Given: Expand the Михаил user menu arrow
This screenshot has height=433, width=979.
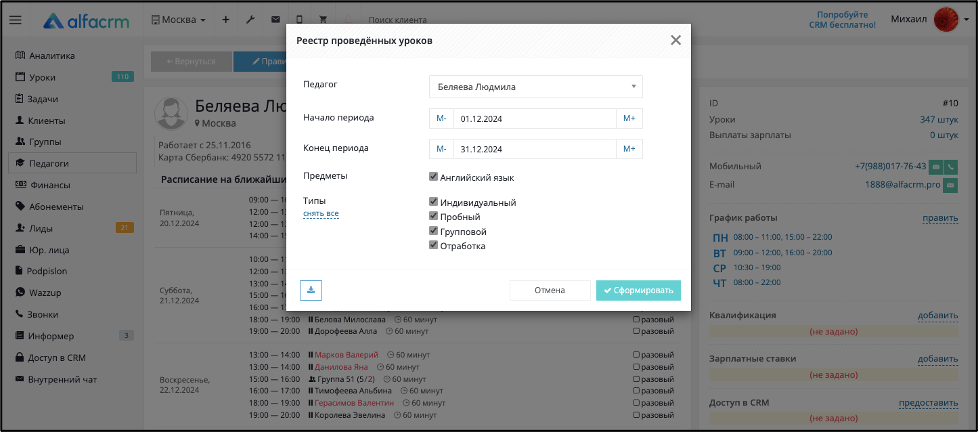Looking at the screenshot, I should pos(967,20).
